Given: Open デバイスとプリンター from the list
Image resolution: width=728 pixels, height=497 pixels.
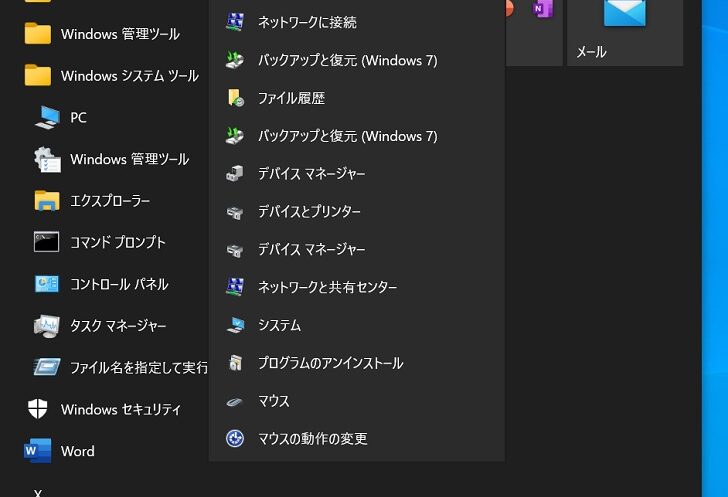Looking at the screenshot, I should click(357, 212).
